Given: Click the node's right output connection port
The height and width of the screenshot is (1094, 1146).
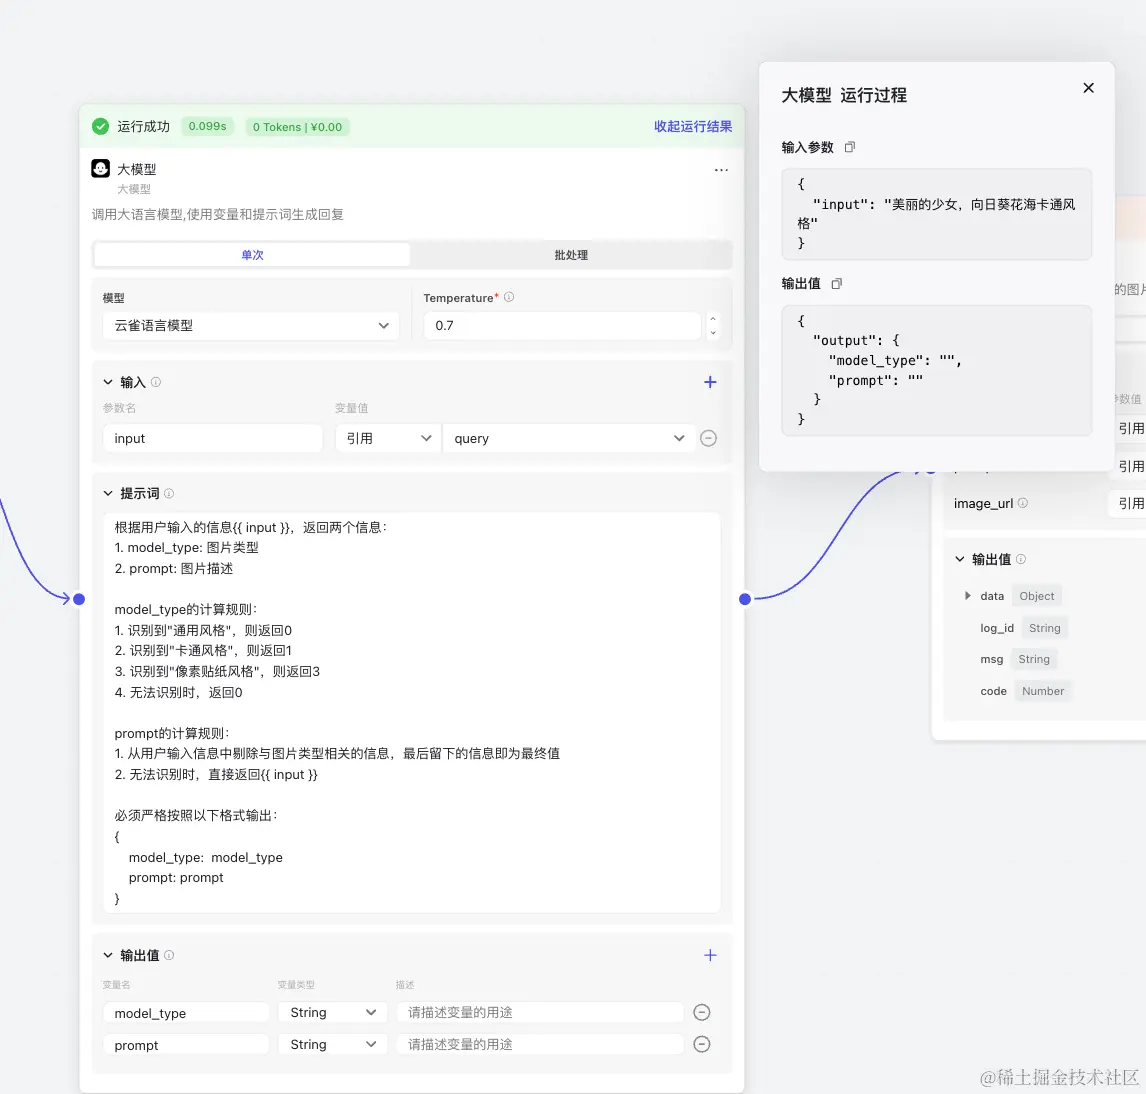Looking at the screenshot, I should pyautogui.click(x=745, y=599).
